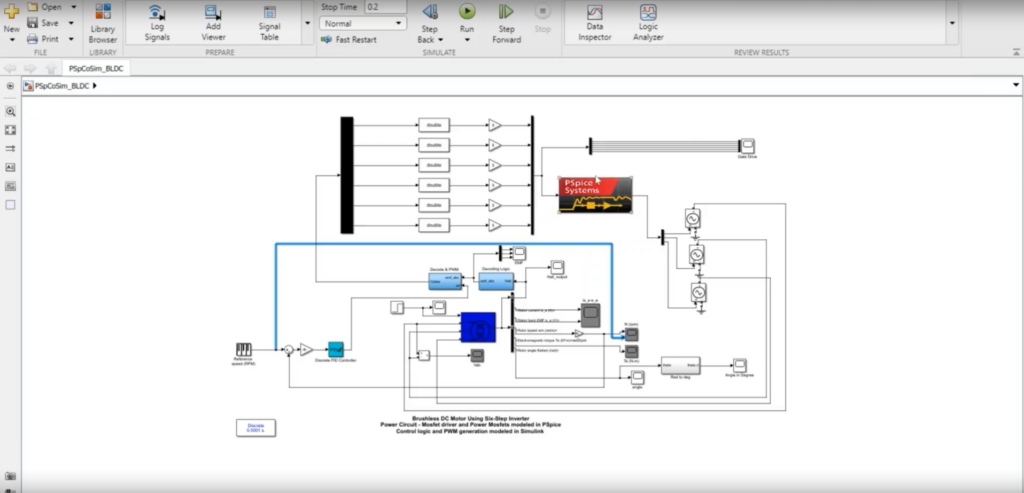Click the Hide/Show Explorer Bar icon
1024x493 pixels.
coord(10,86)
